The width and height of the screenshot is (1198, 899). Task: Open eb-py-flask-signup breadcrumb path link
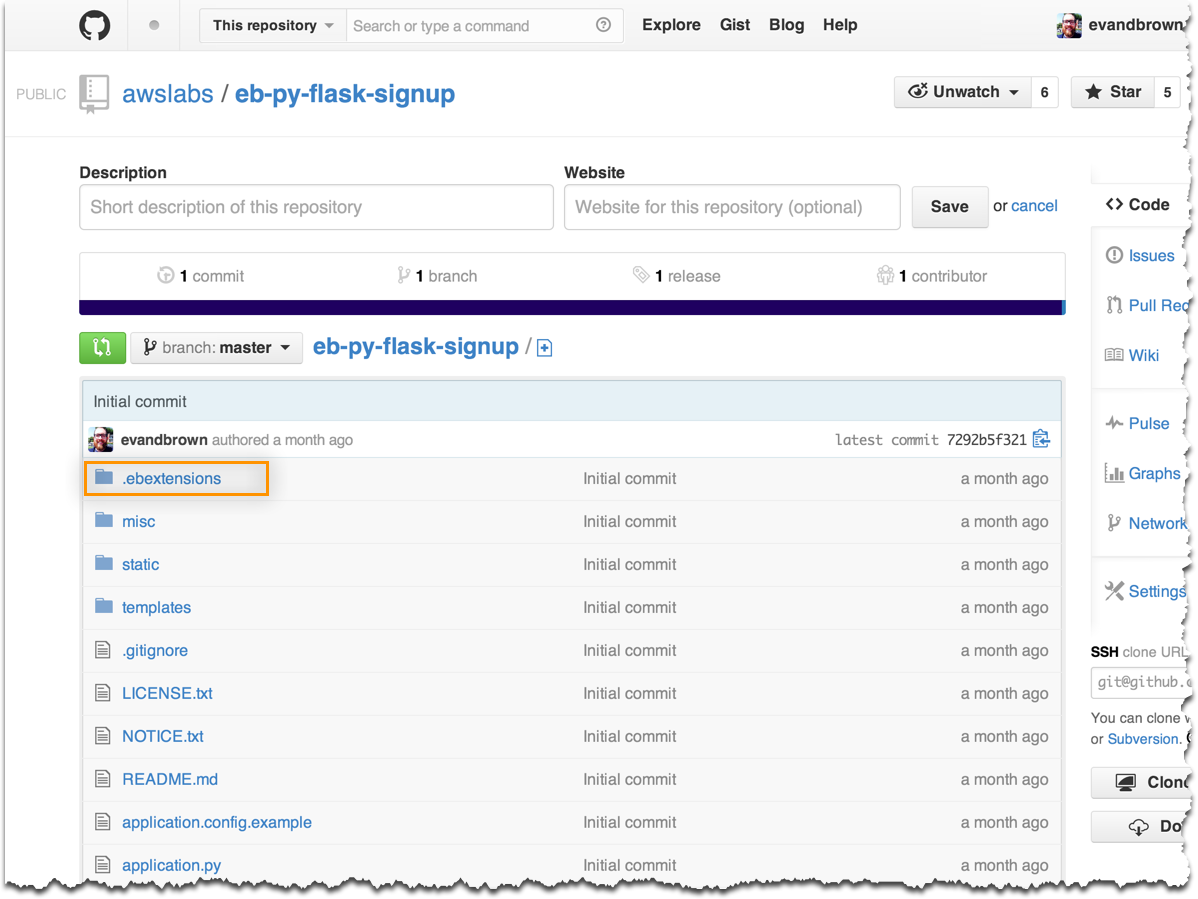(416, 347)
